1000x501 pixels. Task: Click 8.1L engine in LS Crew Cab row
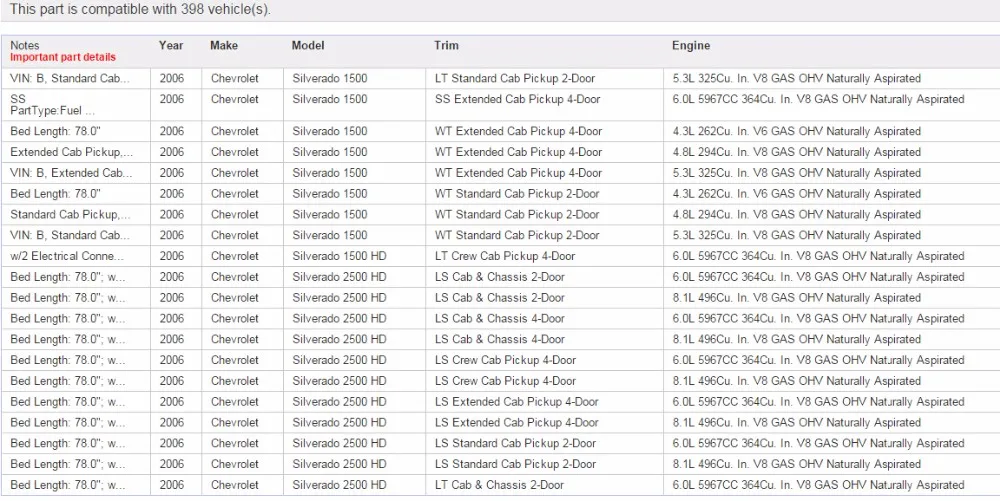click(797, 381)
